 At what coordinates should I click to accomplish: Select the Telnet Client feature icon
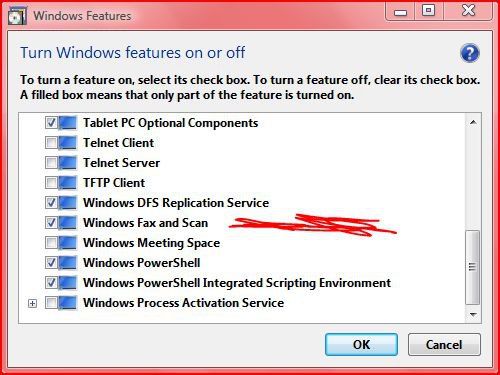(68, 143)
